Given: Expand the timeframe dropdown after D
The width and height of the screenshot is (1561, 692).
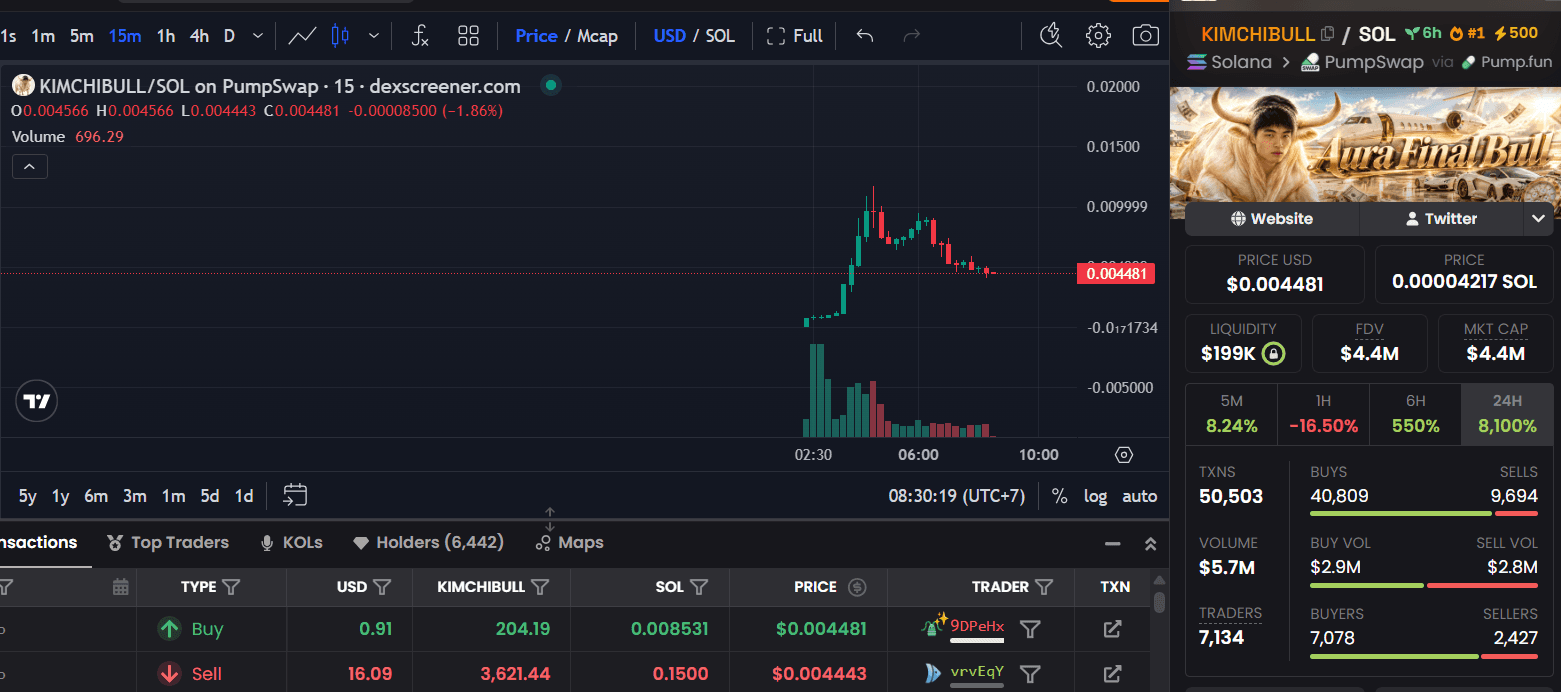Looking at the screenshot, I should tap(258, 36).
